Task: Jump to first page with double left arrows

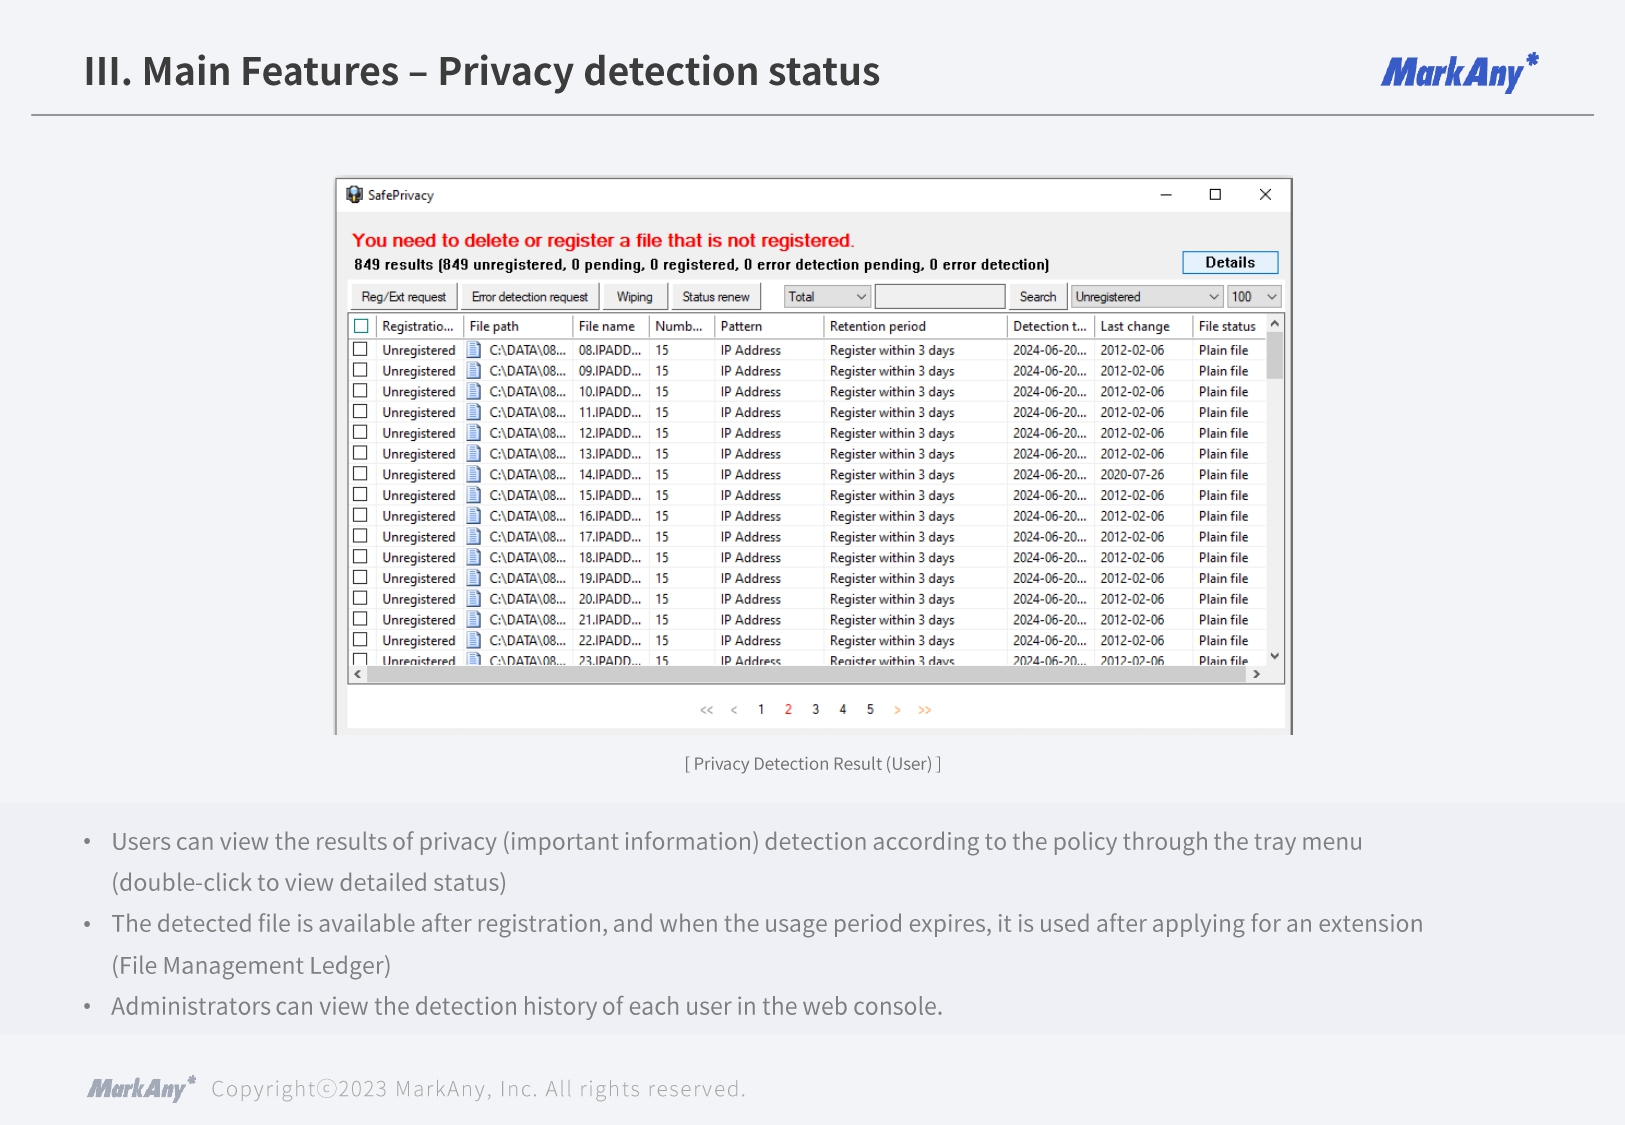Action: [706, 710]
